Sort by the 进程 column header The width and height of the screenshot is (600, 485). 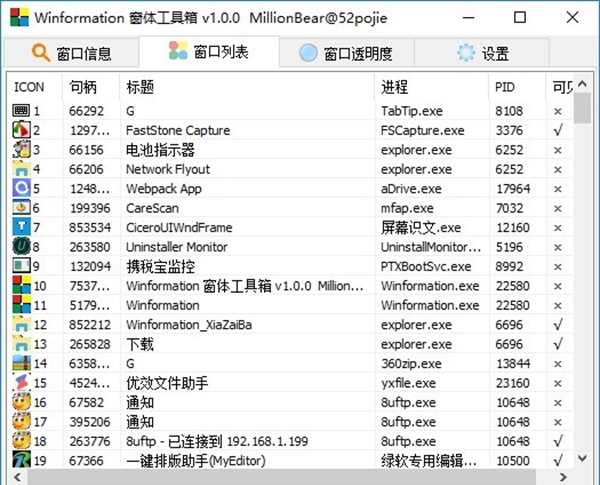point(432,87)
